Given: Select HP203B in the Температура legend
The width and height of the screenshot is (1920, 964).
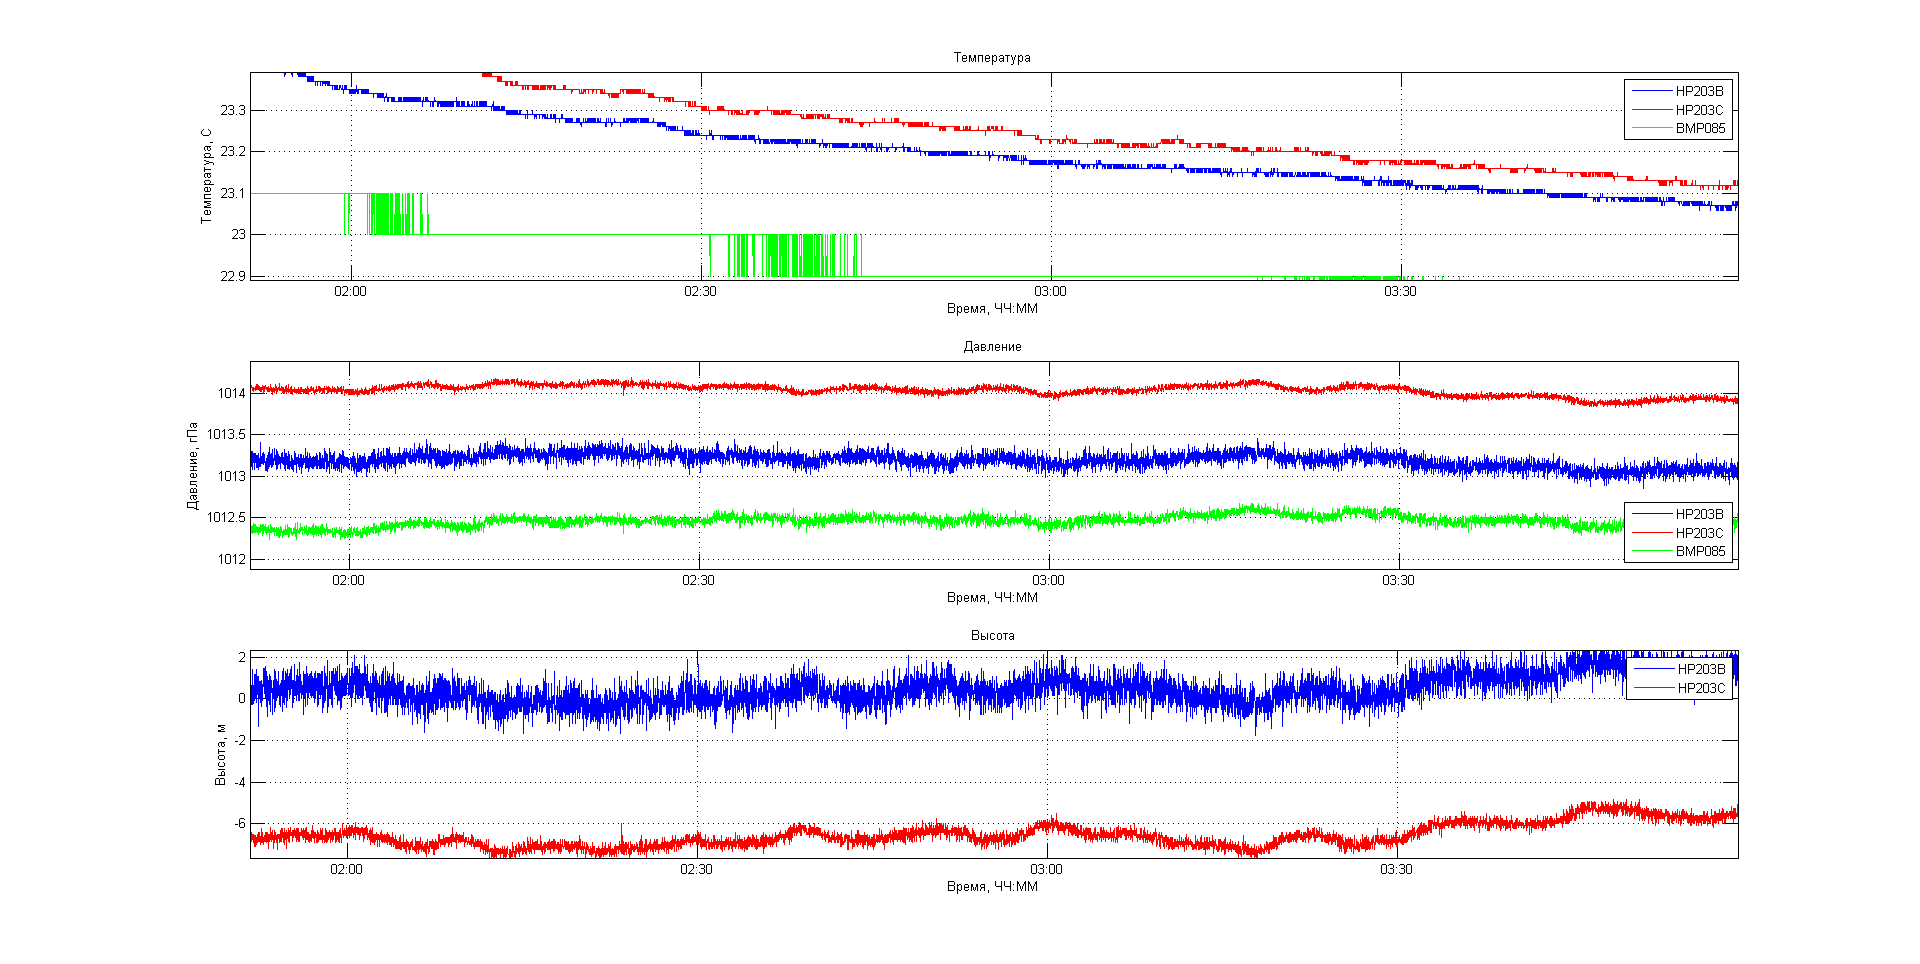Looking at the screenshot, I should pyautogui.click(x=1700, y=92).
